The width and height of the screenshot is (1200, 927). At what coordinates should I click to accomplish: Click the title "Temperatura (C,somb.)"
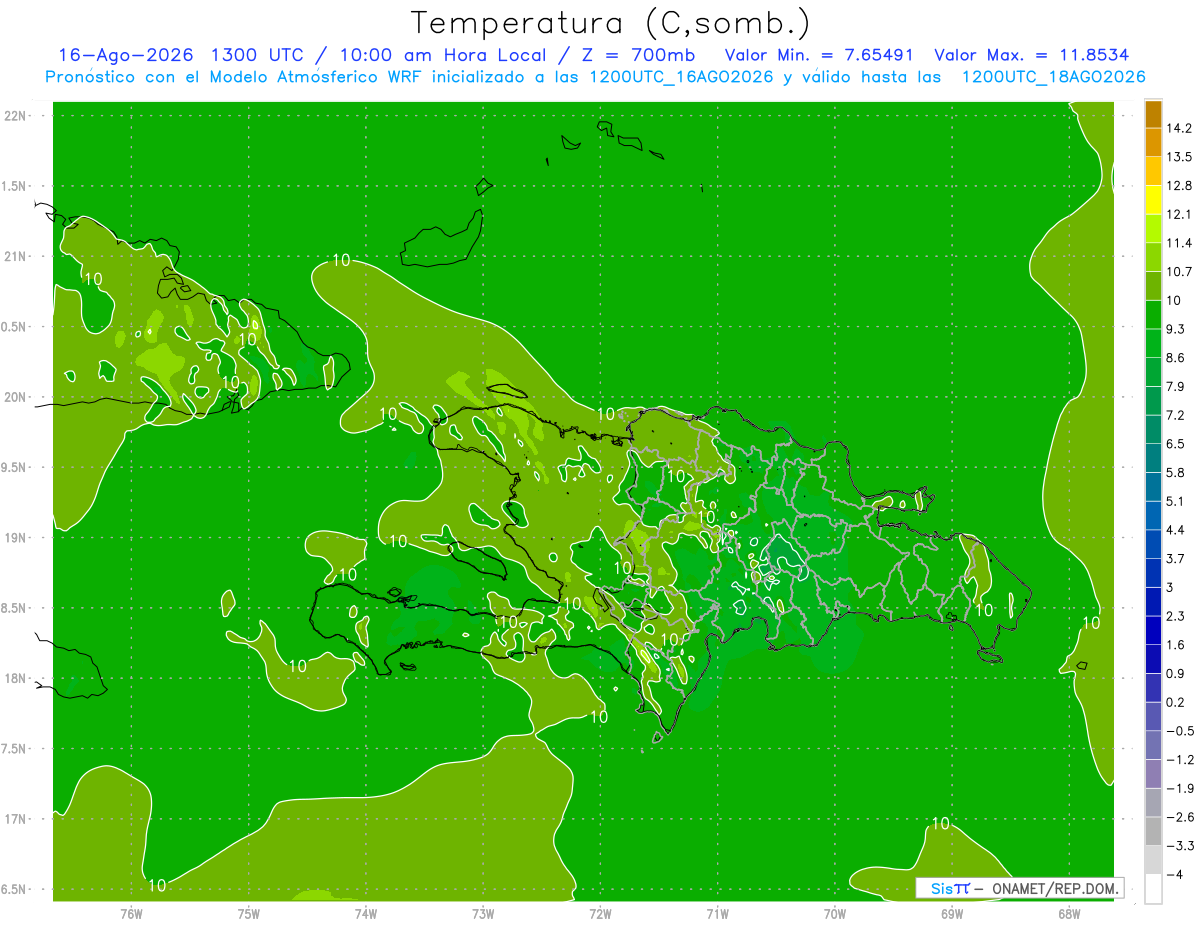tap(611, 22)
